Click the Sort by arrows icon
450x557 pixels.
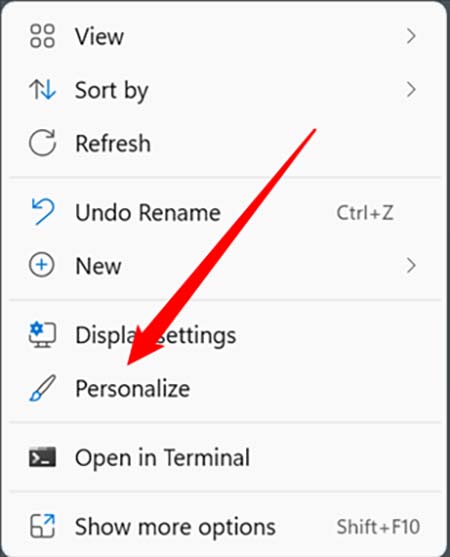pos(42,90)
